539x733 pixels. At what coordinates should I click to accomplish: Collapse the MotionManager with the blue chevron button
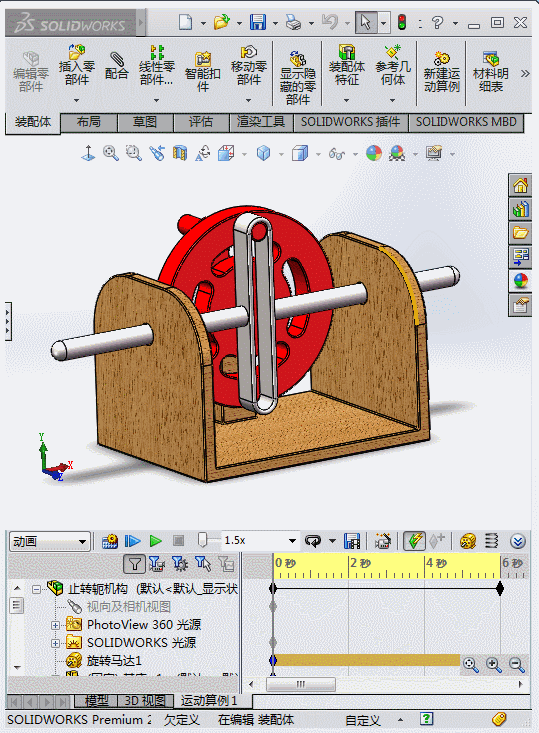517,541
